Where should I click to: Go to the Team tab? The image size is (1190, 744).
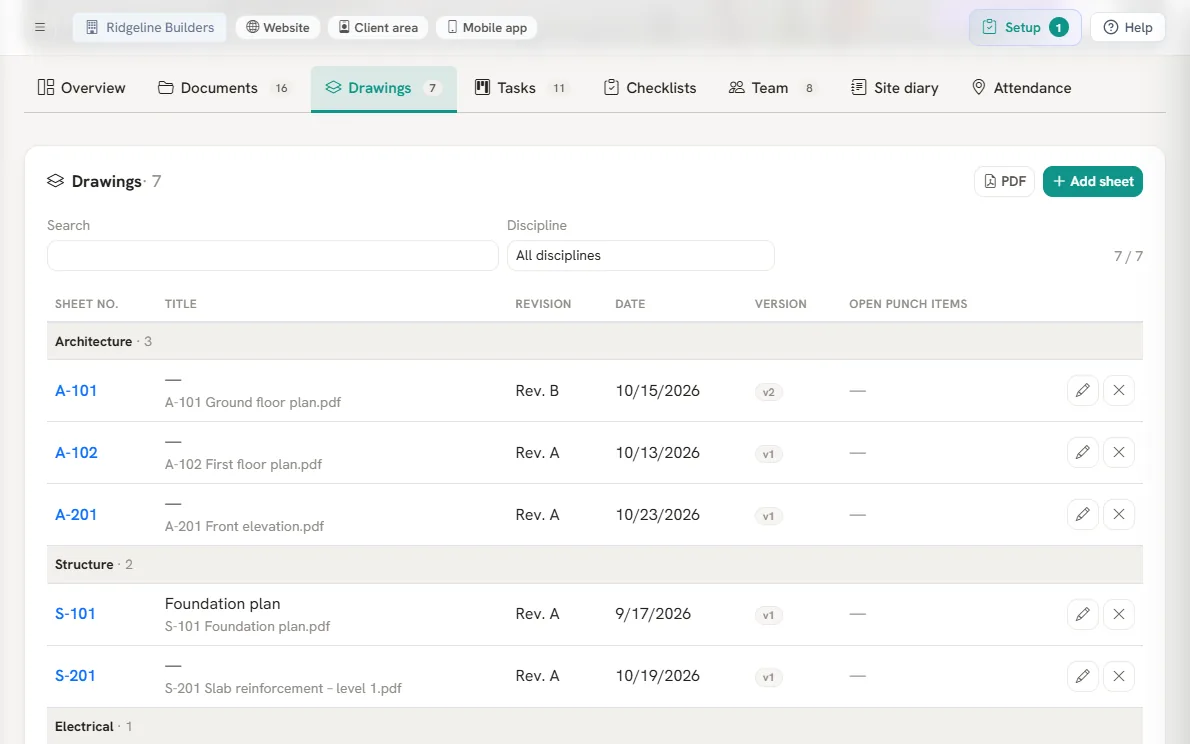[x=772, y=88]
